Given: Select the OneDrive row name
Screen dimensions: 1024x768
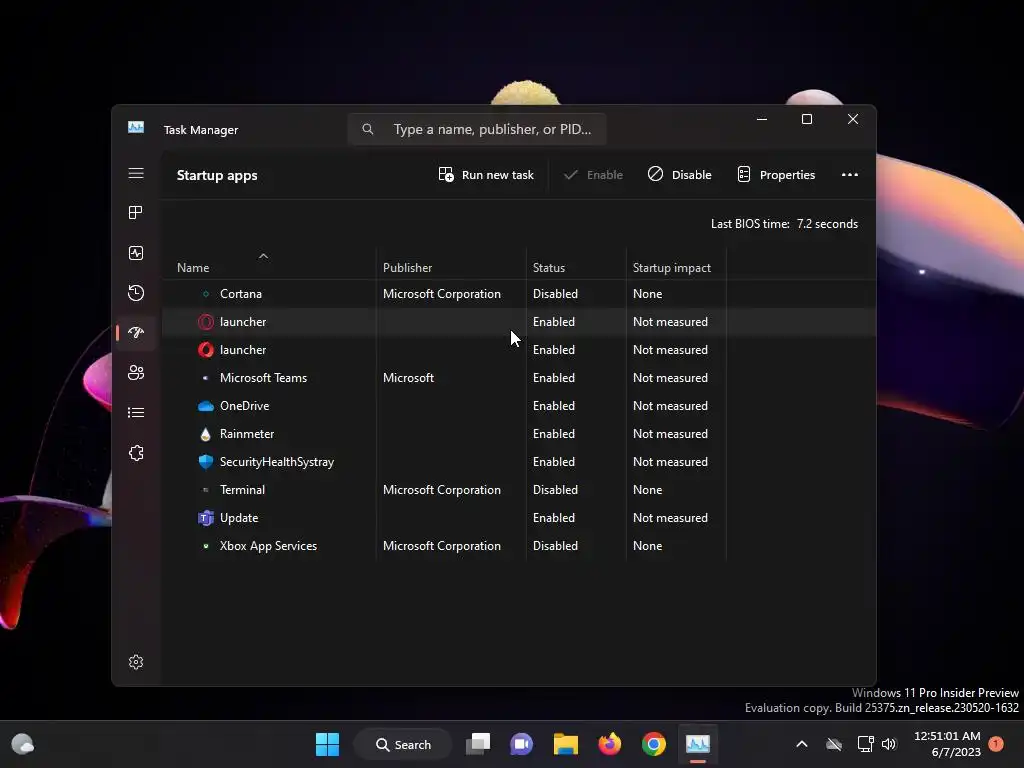Looking at the screenshot, I should pyautogui.click(x=244, y=406).
